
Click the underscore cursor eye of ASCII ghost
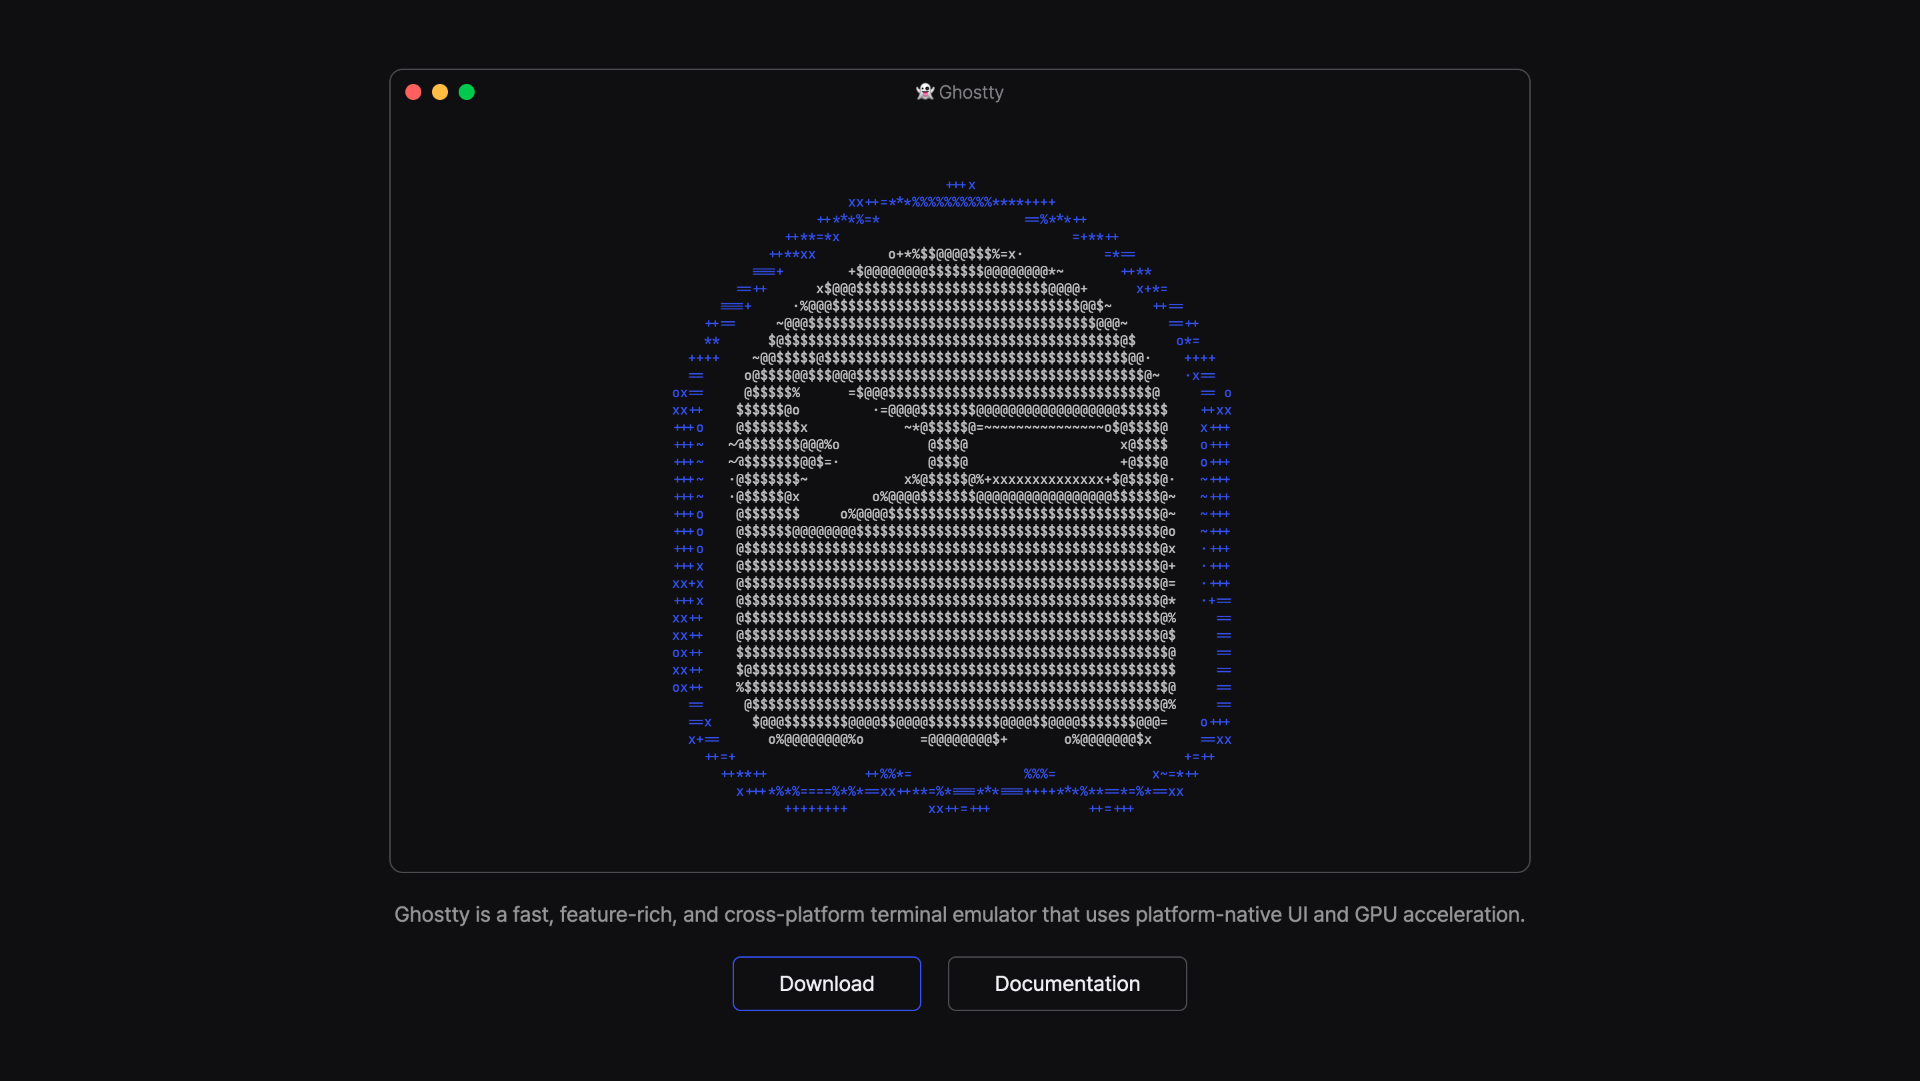(1045, 453)
